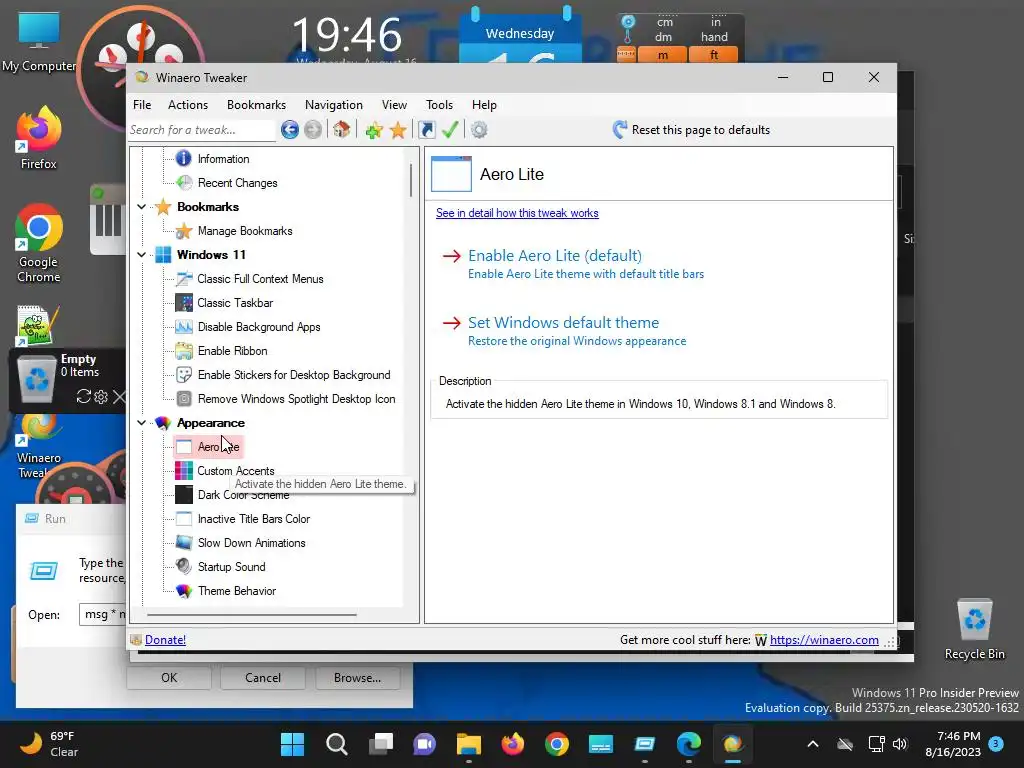Screen dimensions: 1024x768
Task: Select Inactive Title Bars Color
Action: click(253, 519)
